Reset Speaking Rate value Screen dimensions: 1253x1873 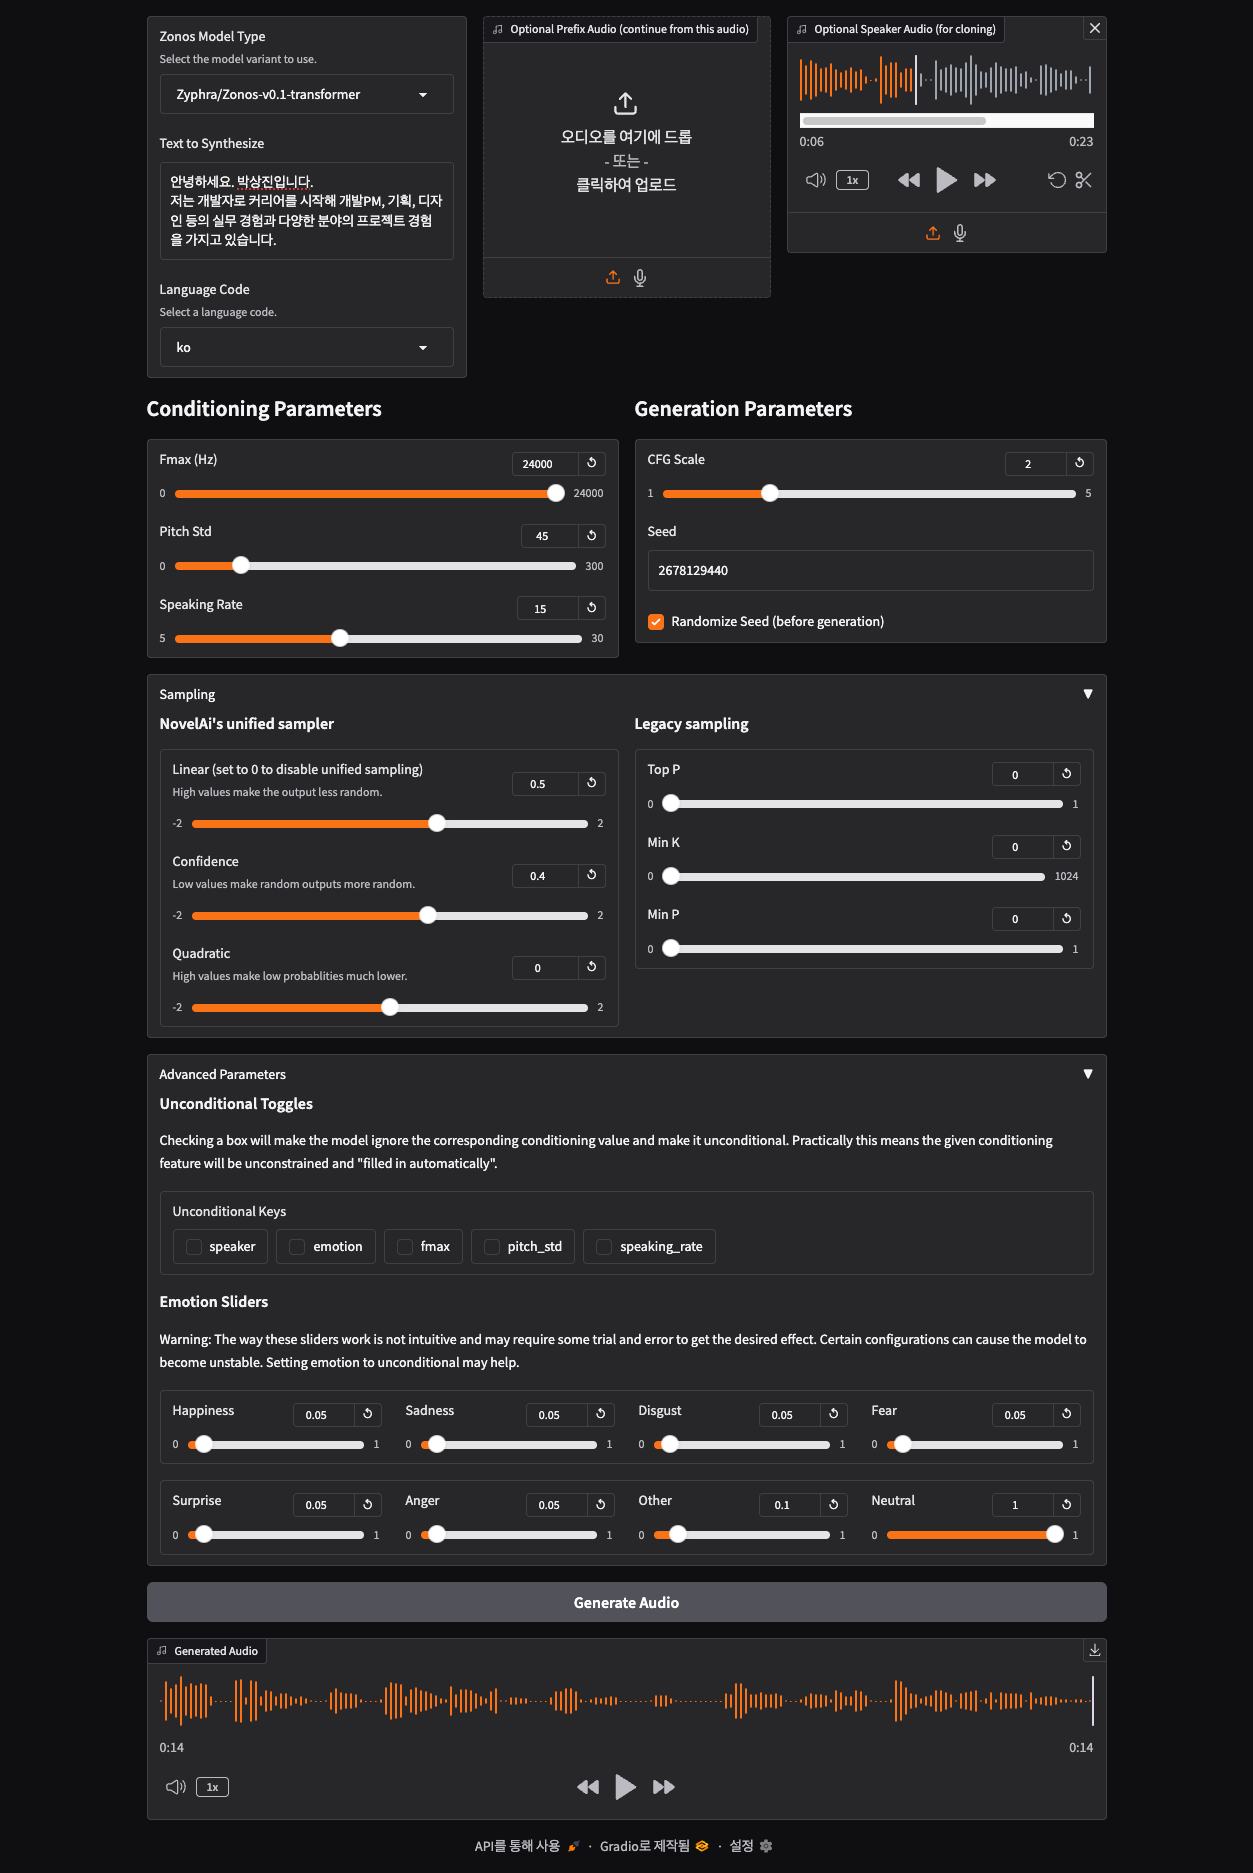(x=592, y=608)
